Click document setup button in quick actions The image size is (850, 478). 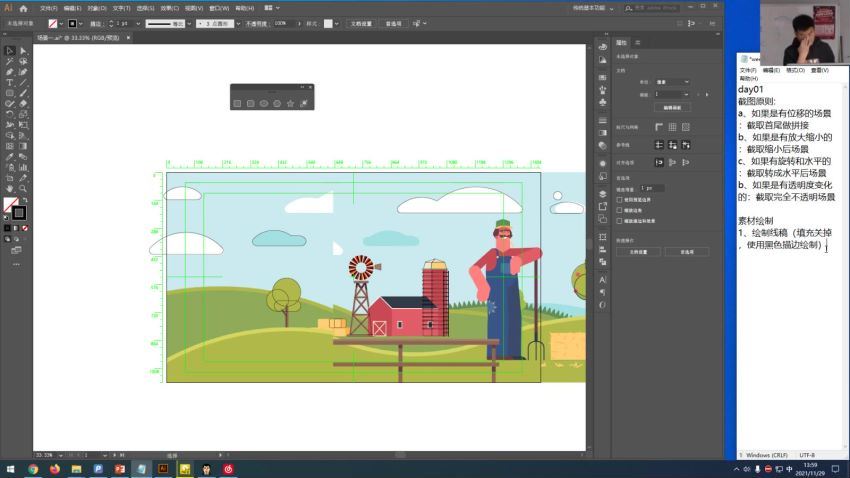click(x=638, y=252)
